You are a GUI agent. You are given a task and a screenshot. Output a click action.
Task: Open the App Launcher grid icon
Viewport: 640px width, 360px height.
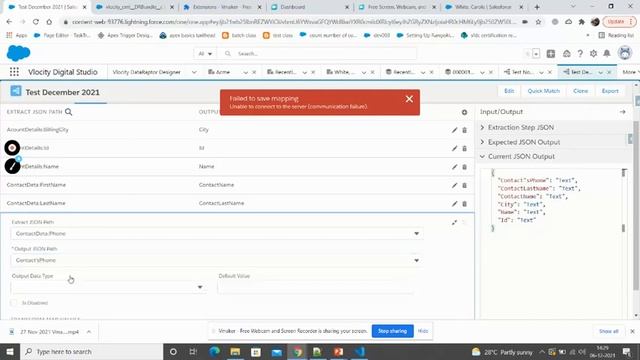(14, 72)
